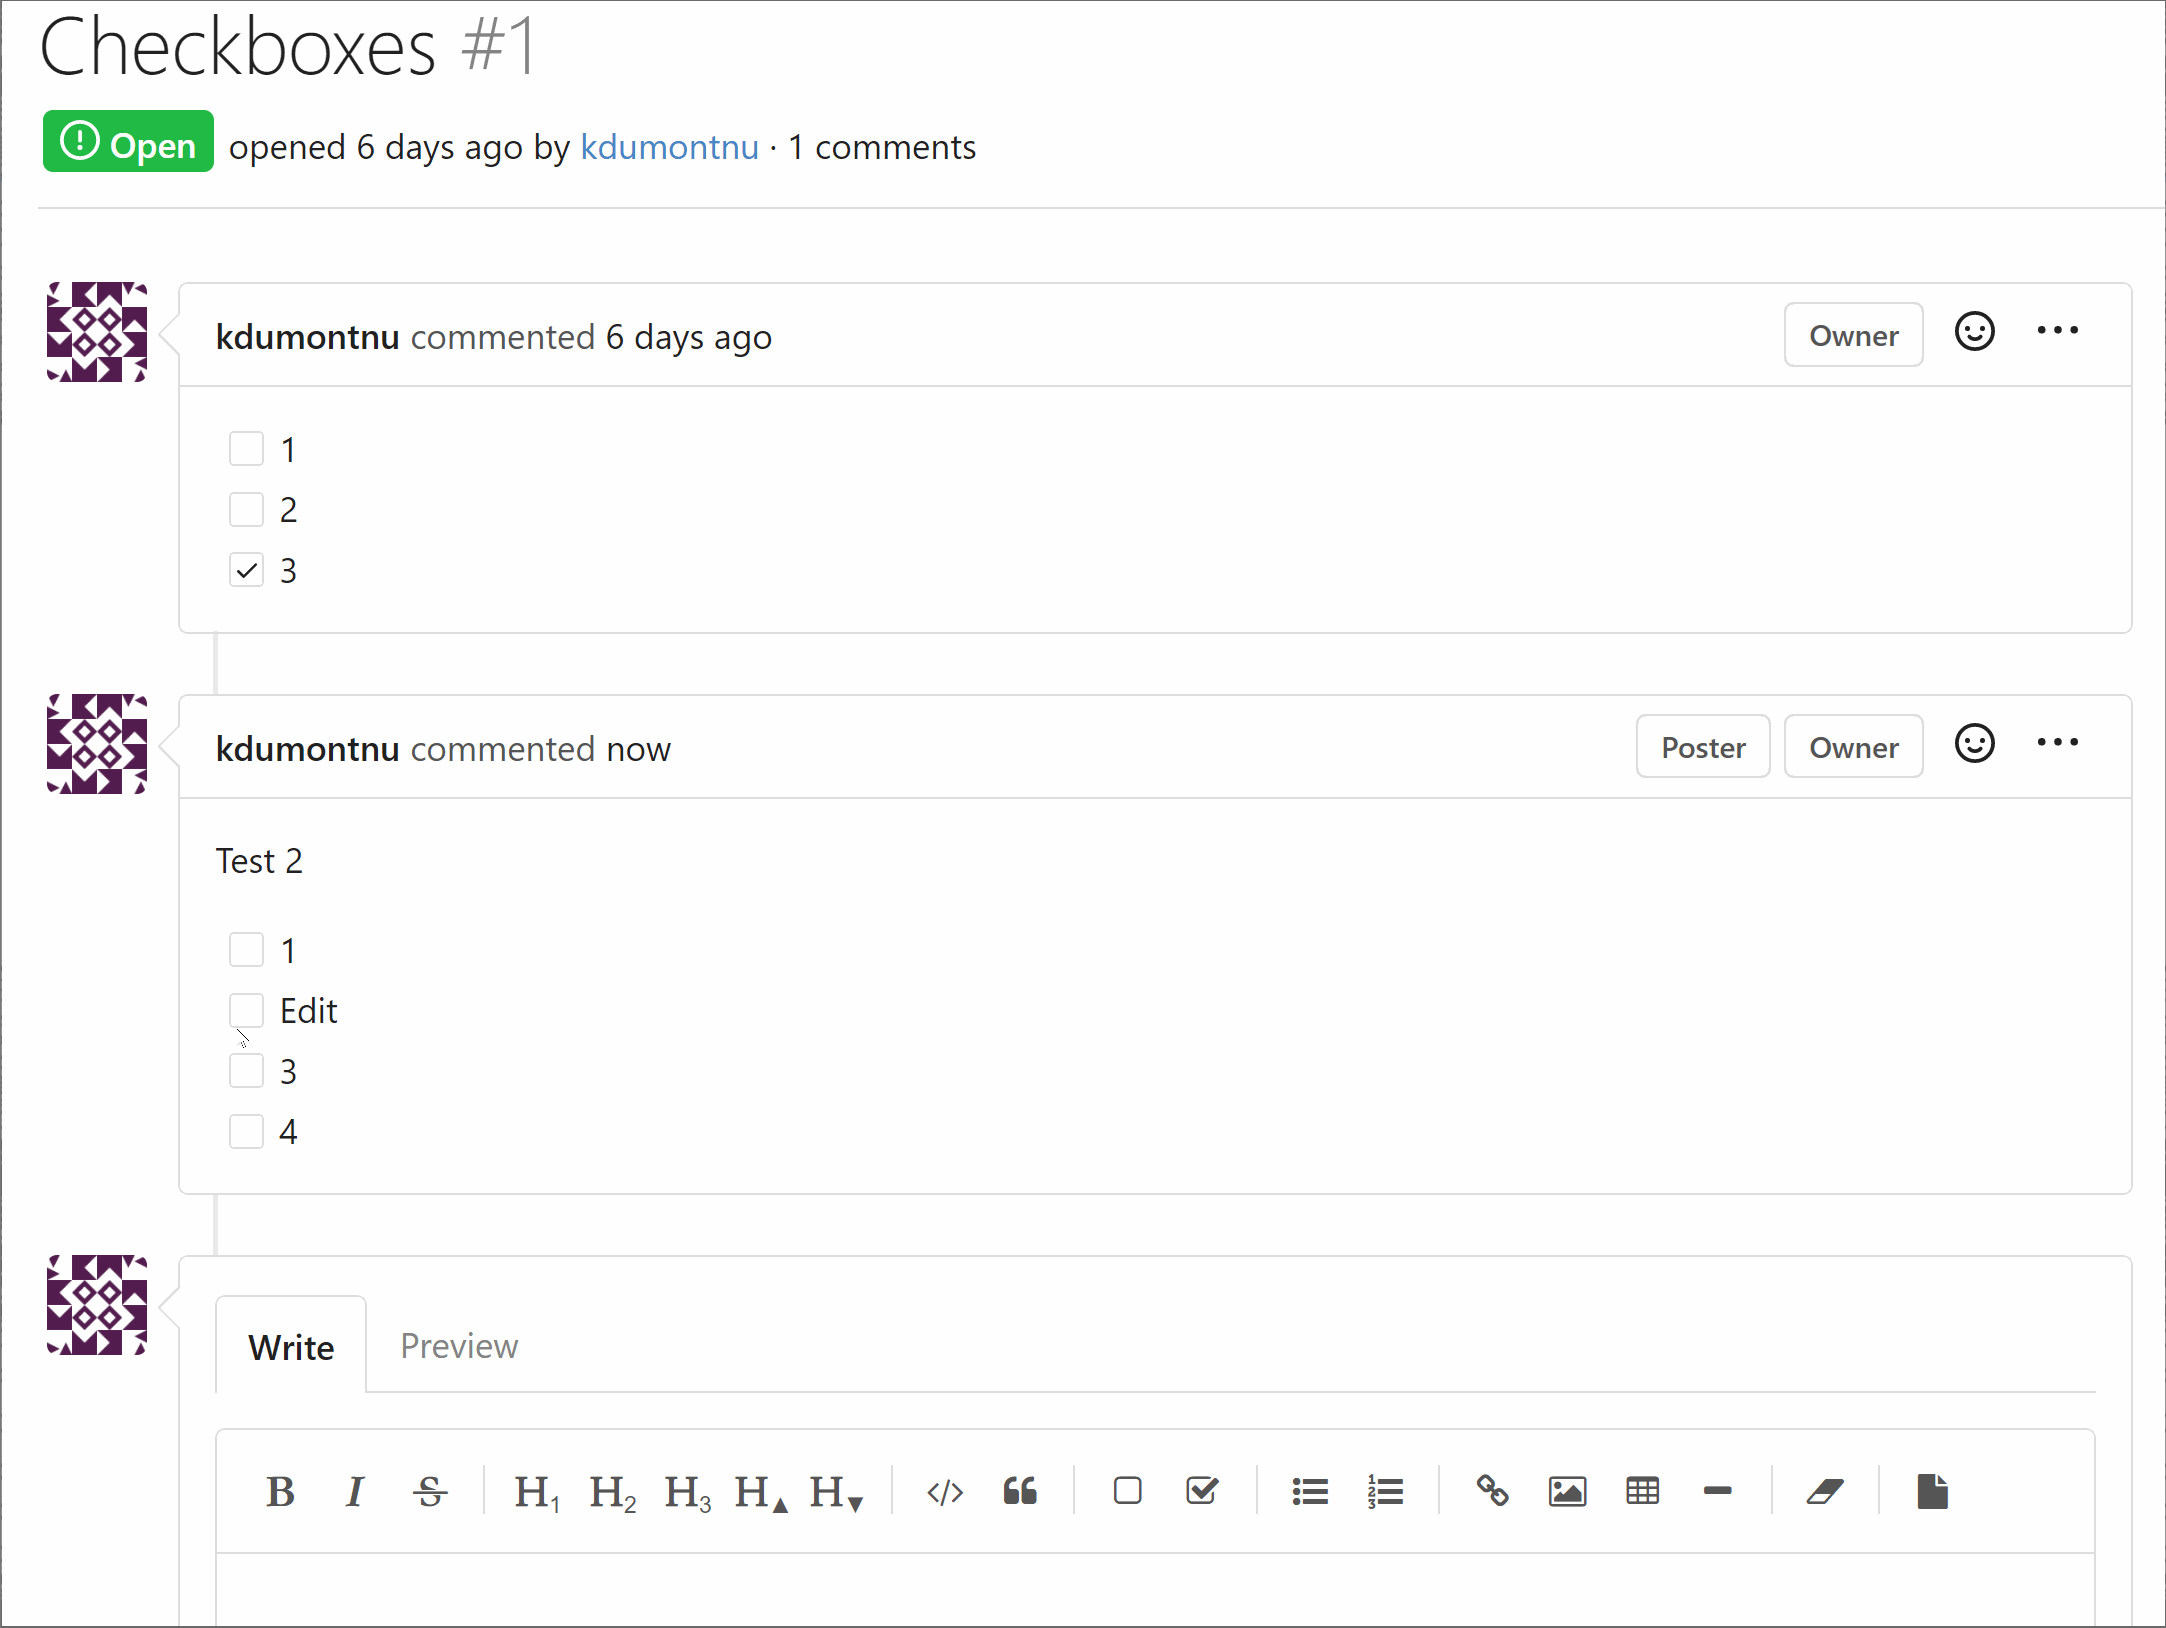This screenshot has width=2166, height=1628.
Task: Insert an image with the picture icon
Action: tap(1567, 1492)
